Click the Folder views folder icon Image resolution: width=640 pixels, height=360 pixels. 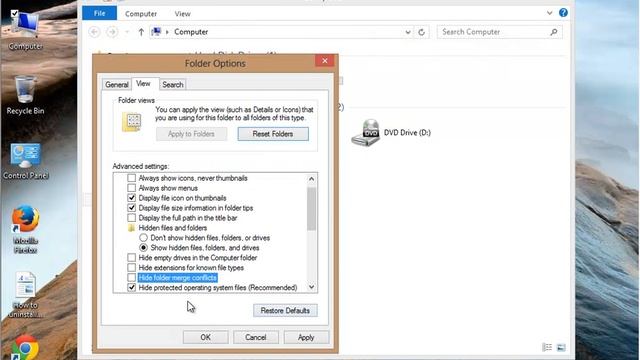pos(132,122)
